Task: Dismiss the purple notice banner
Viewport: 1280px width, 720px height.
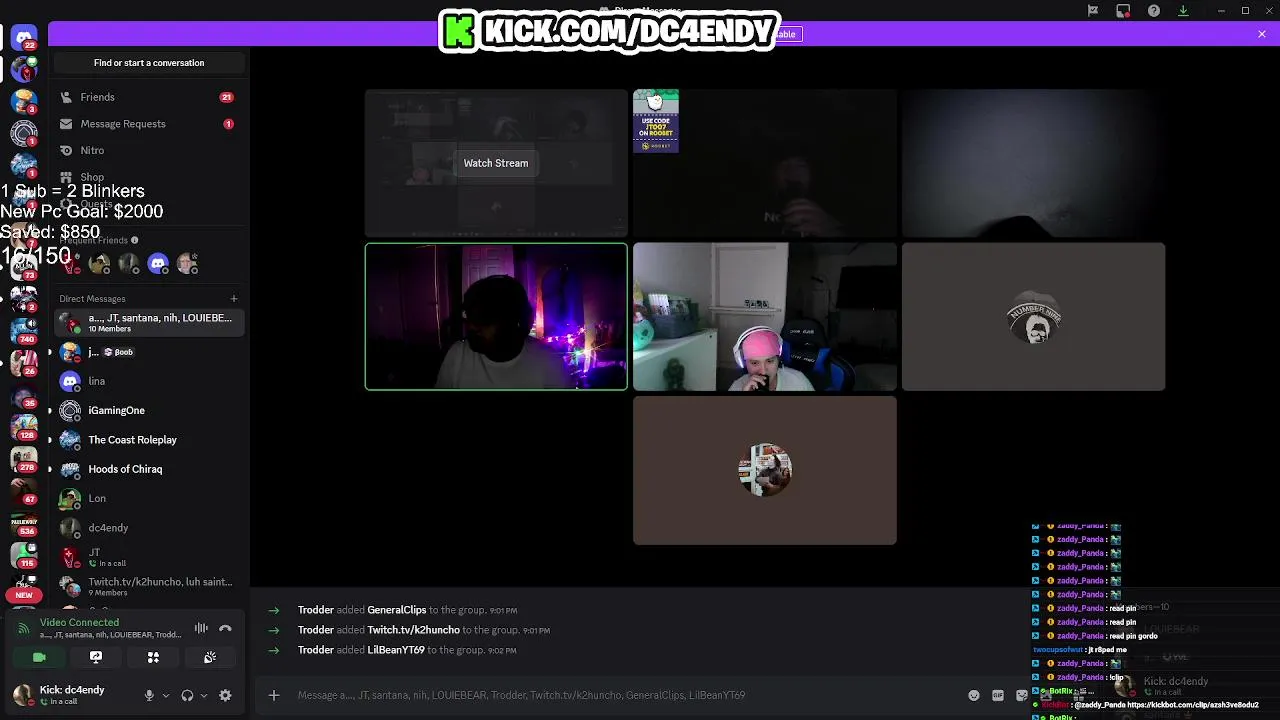Action: pyautogui.click(x=1262, y=34)
